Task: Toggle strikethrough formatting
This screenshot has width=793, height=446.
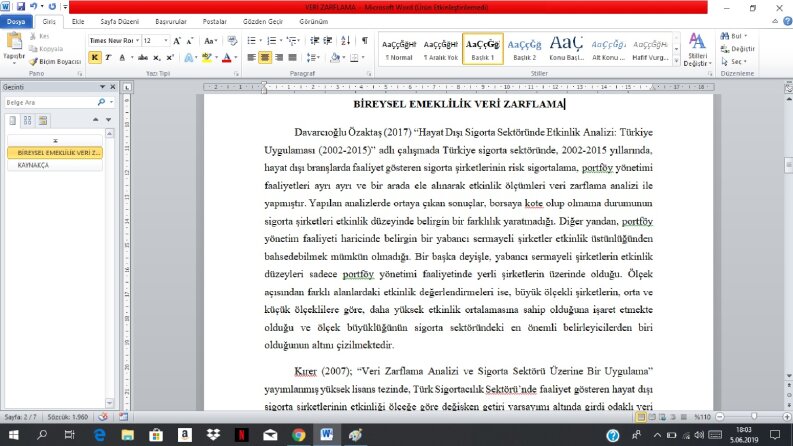Action: coord(143,58)
